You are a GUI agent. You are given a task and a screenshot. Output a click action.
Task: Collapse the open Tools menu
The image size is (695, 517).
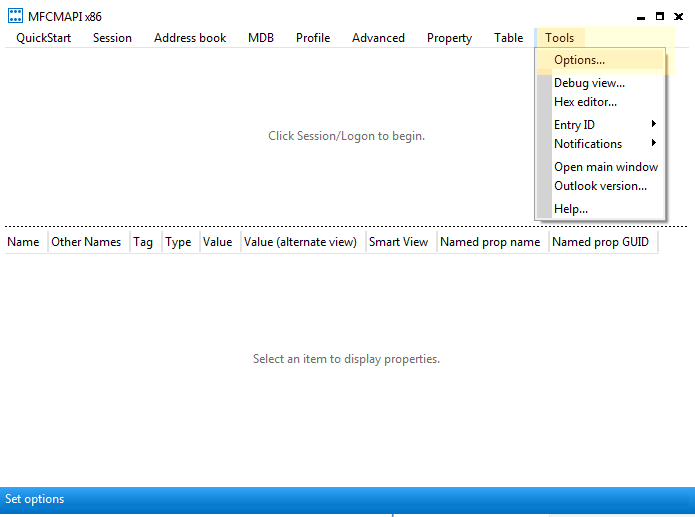(559, 38)
